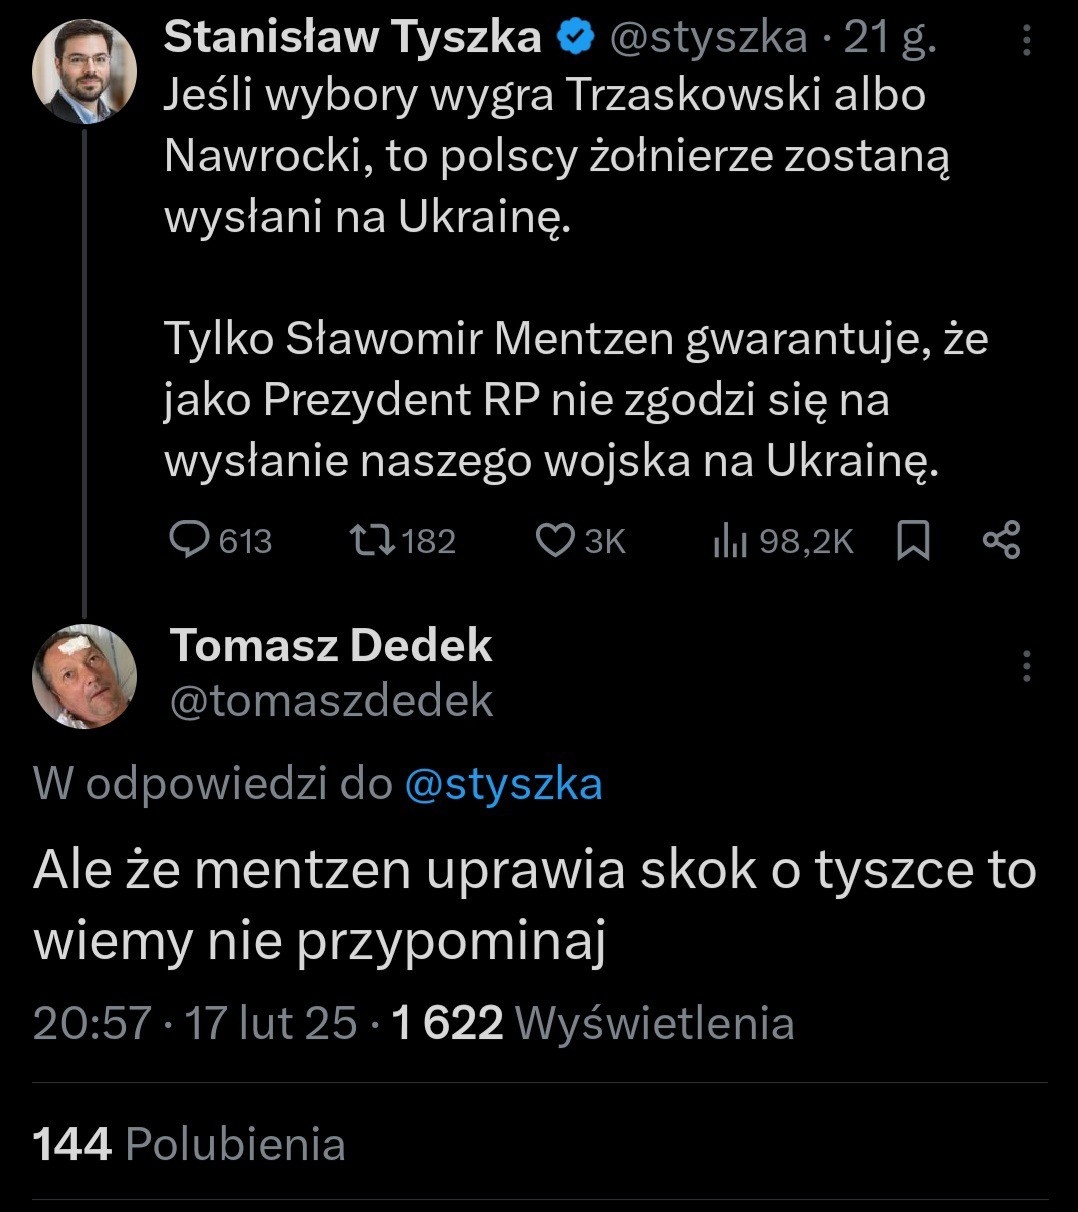The image size is (1078, 1212).
Task: Open three-dot menu on Tomasz Dedek's reply
Action: pyautogui.click(x=1027, y=666)
